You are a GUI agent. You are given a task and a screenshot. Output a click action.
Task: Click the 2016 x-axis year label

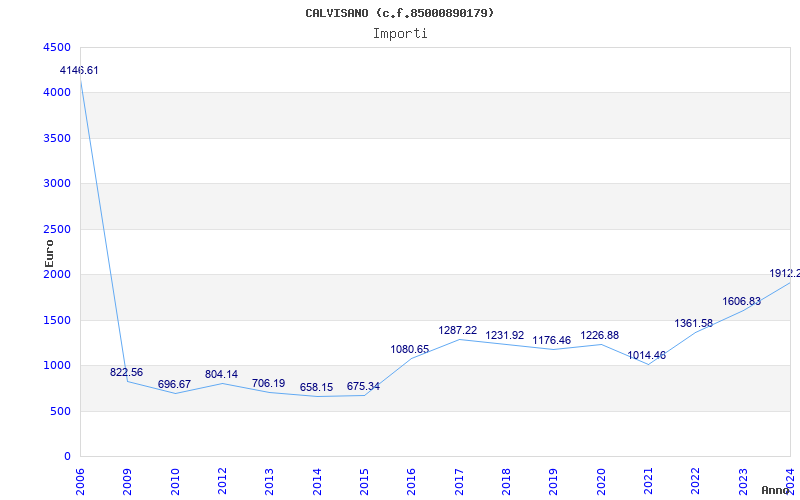411,481
